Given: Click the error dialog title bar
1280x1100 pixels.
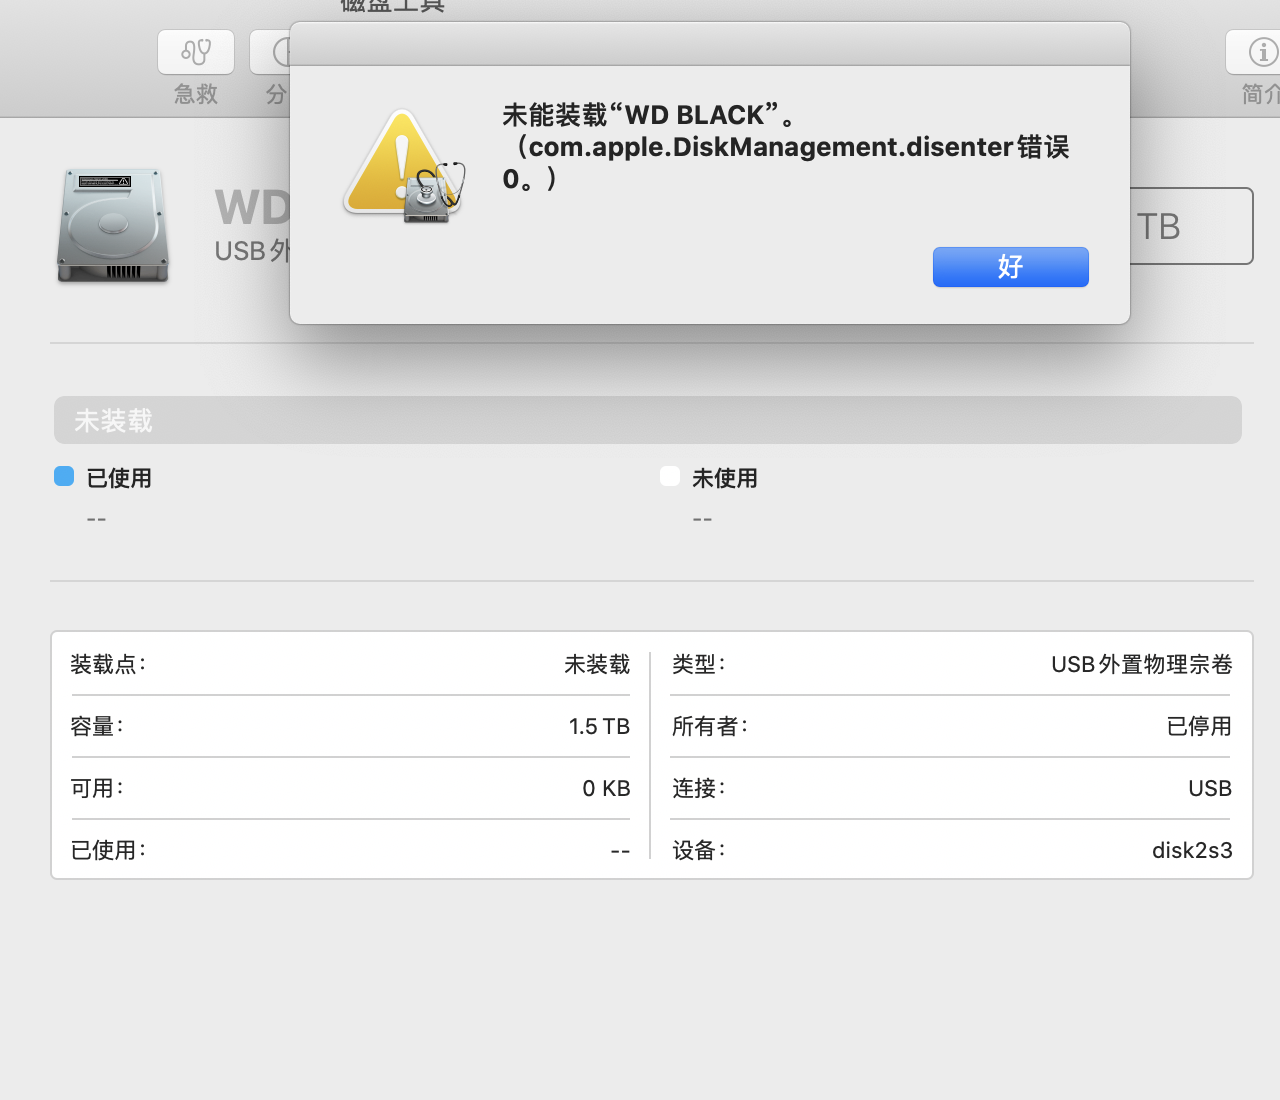Looking at the screenshot, I should (x=709, y=45).
